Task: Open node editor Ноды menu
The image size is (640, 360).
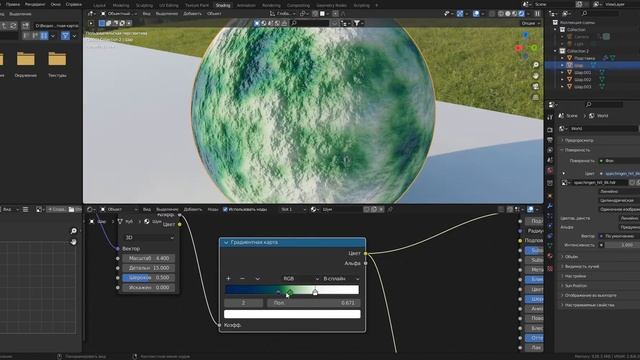Action: pos(213,209)
